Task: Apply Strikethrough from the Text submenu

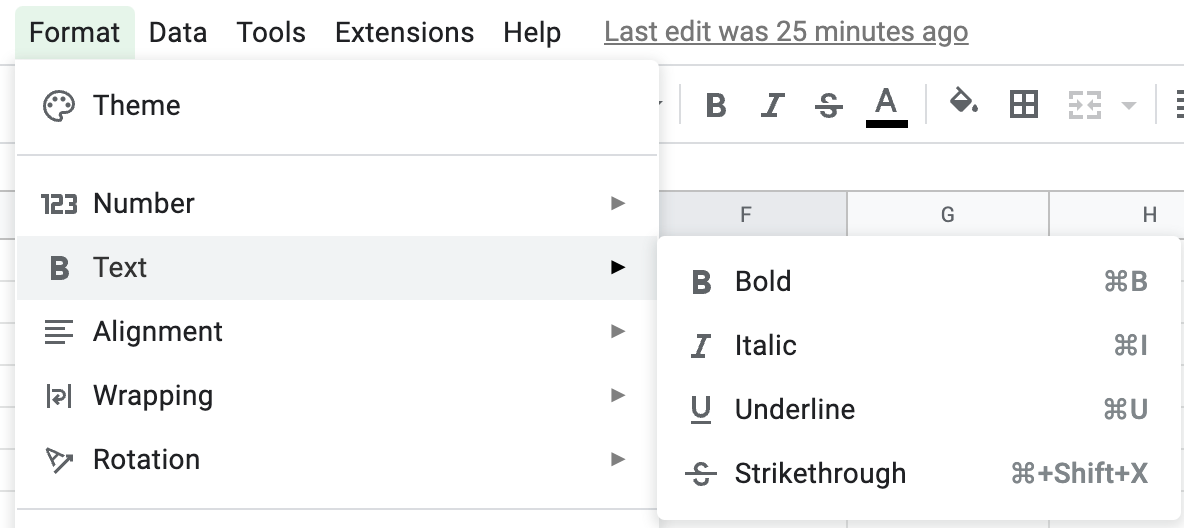Action: (x=918, y=474)
